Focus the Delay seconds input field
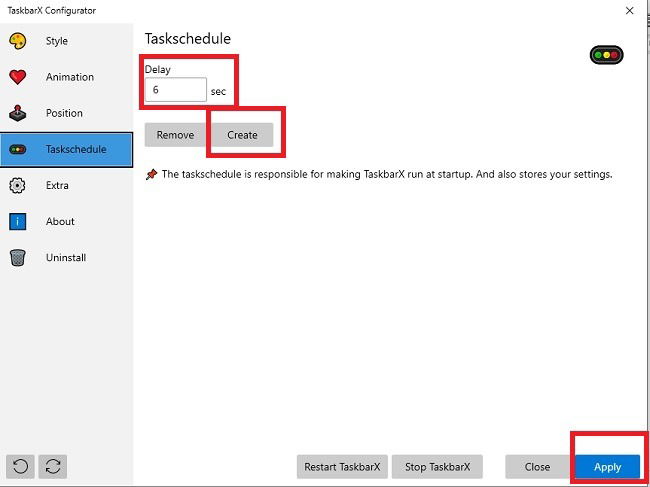The width and height of the screenshot is (650, 487). [x=176, y=90]
